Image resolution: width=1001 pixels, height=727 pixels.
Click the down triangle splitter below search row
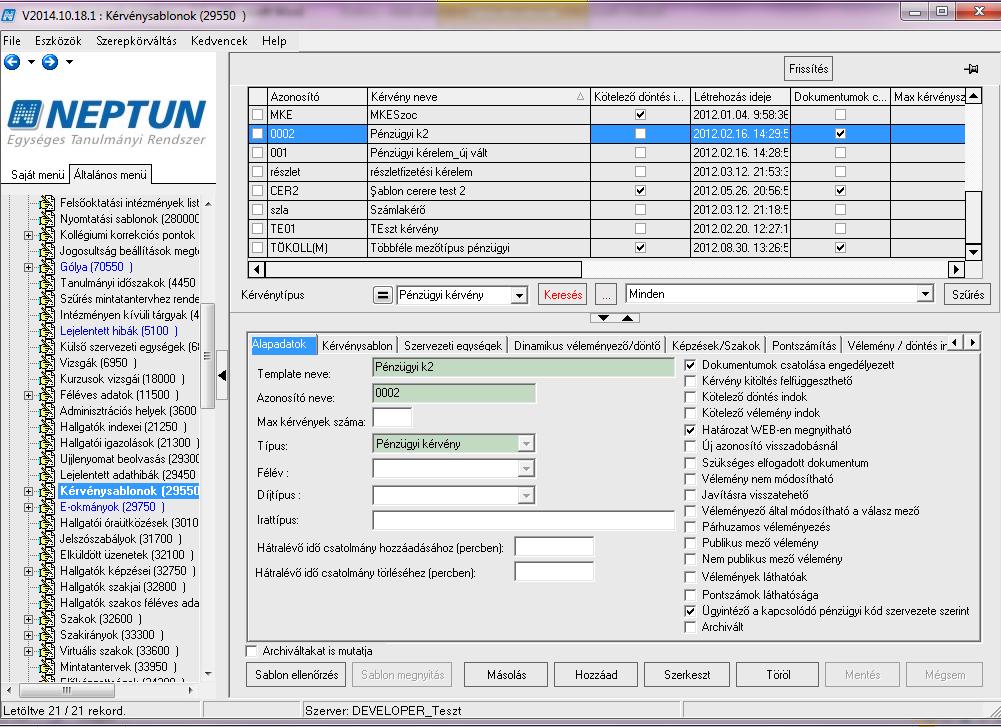pos(603,317)
